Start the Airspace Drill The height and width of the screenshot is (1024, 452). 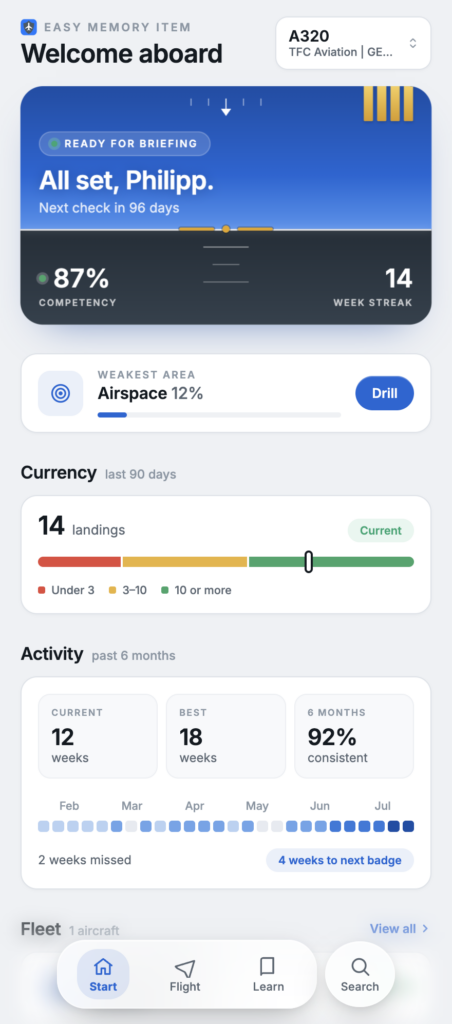pos(385,393)
